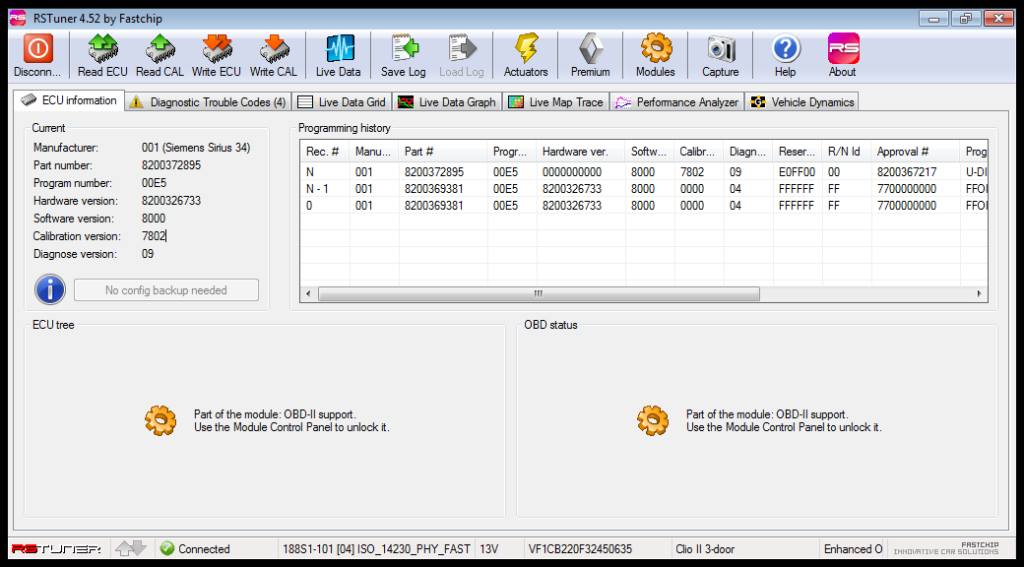Viewport: 1024px width, 567px height.
Task: Open Live Data from the toolbar
Action: [x=338, y=49]
